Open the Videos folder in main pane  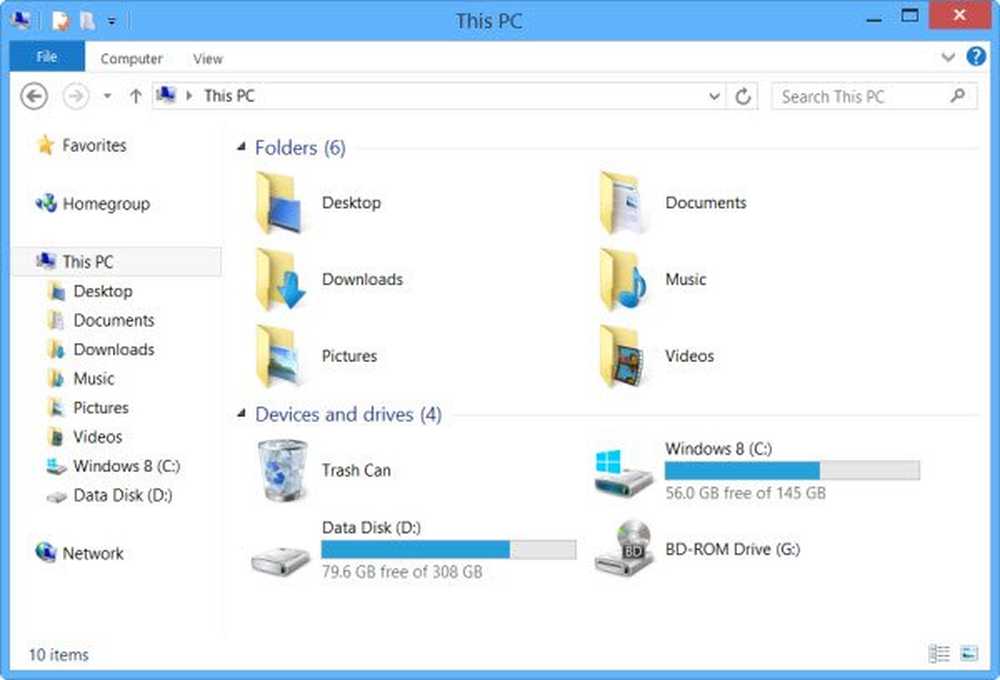pyautogui.click(x=622, y=357)
